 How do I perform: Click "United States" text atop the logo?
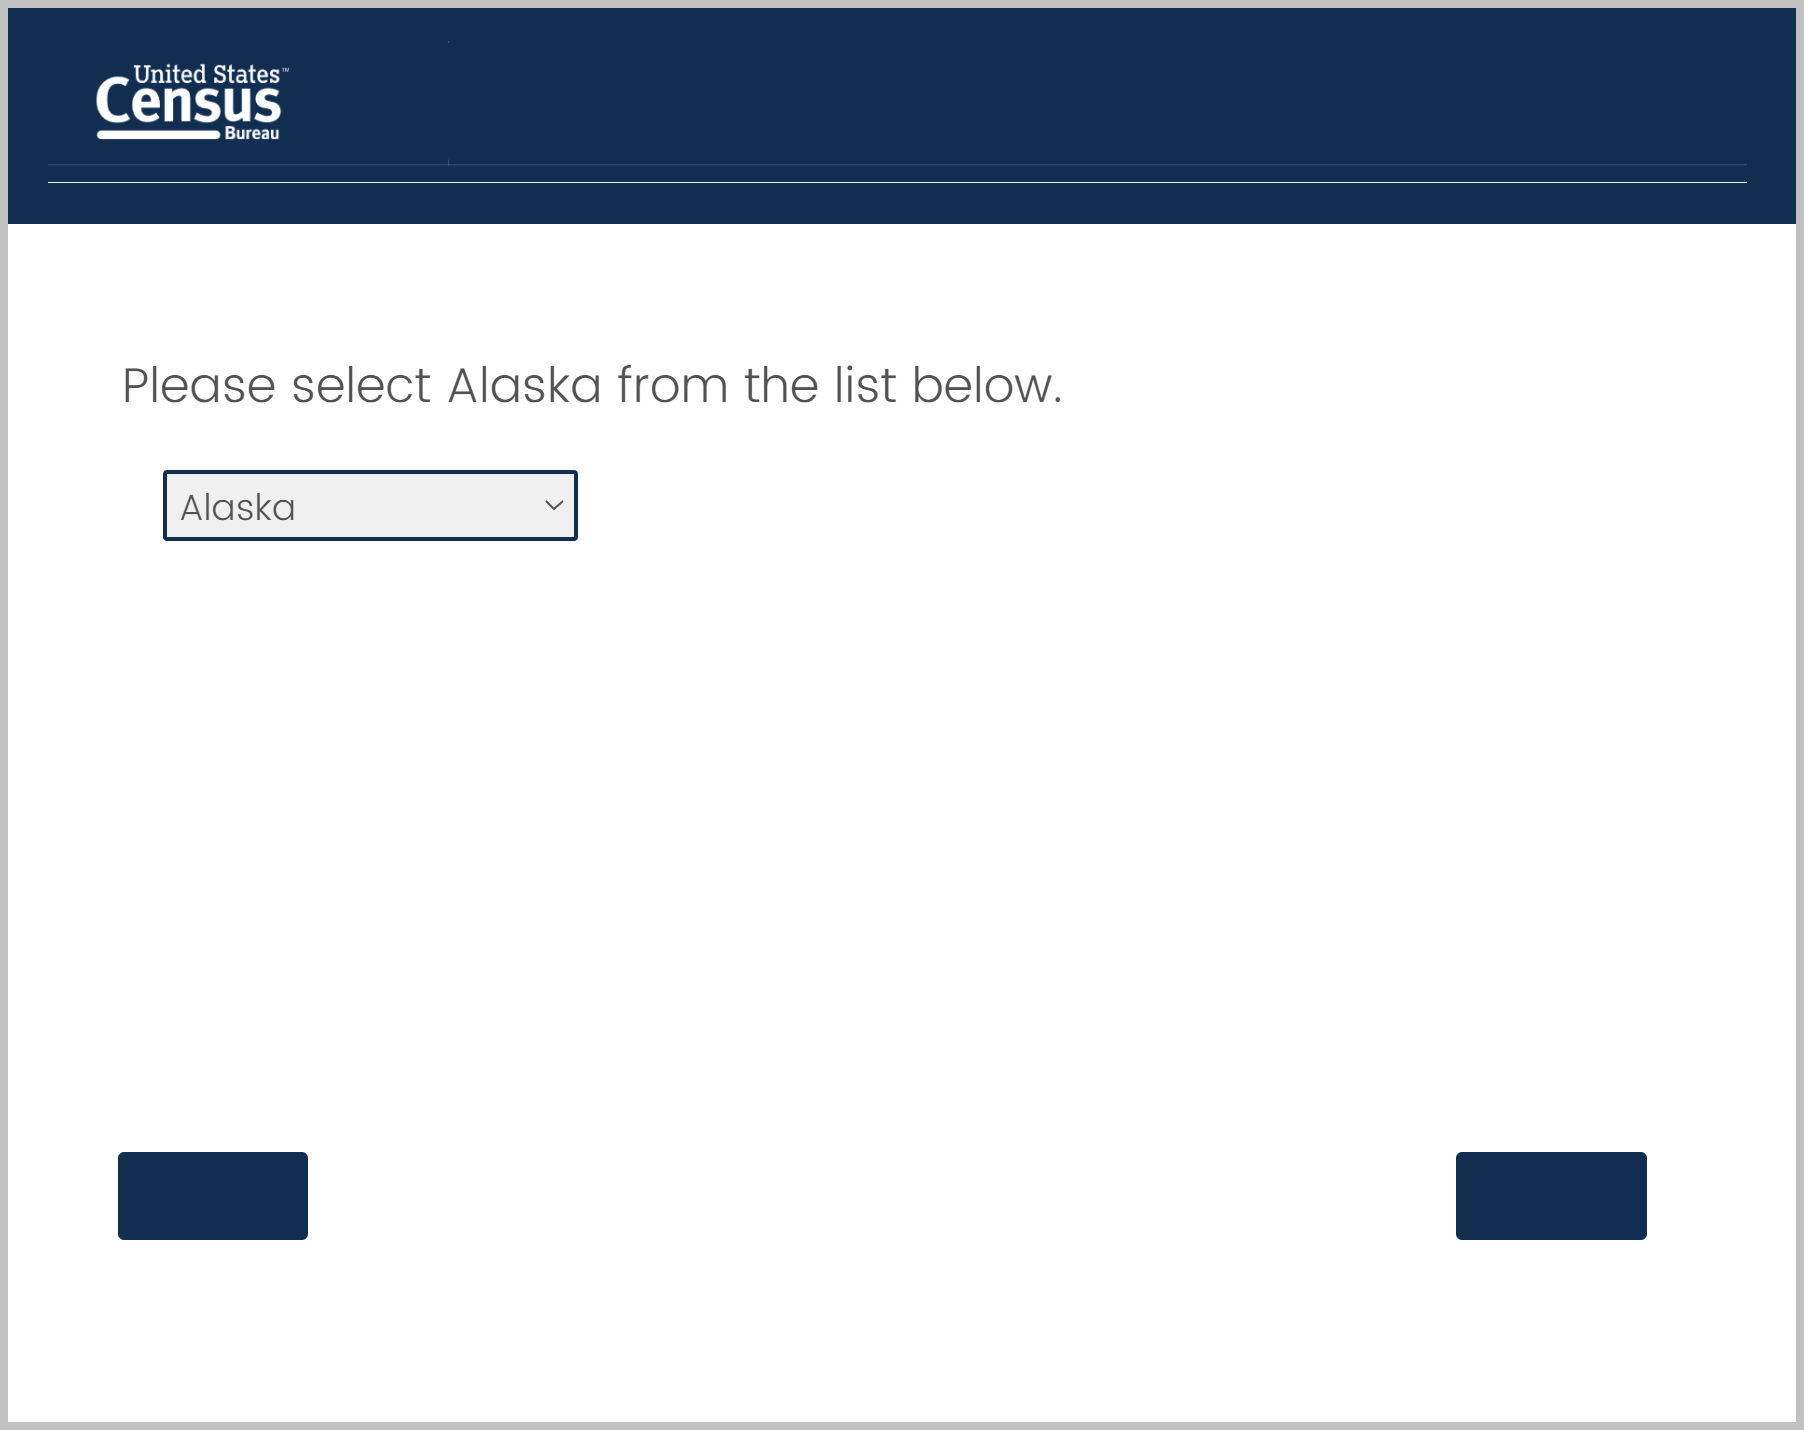pos(206,75)
